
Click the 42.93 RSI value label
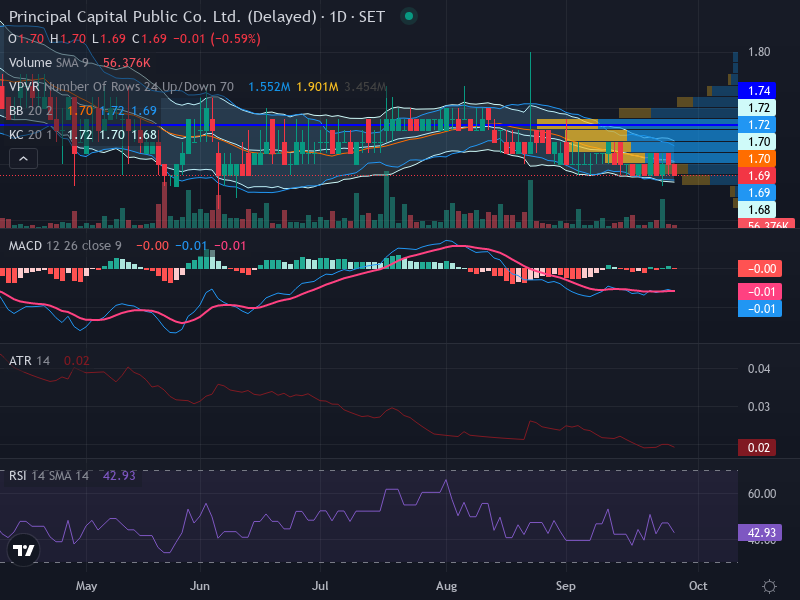point(760,533)
